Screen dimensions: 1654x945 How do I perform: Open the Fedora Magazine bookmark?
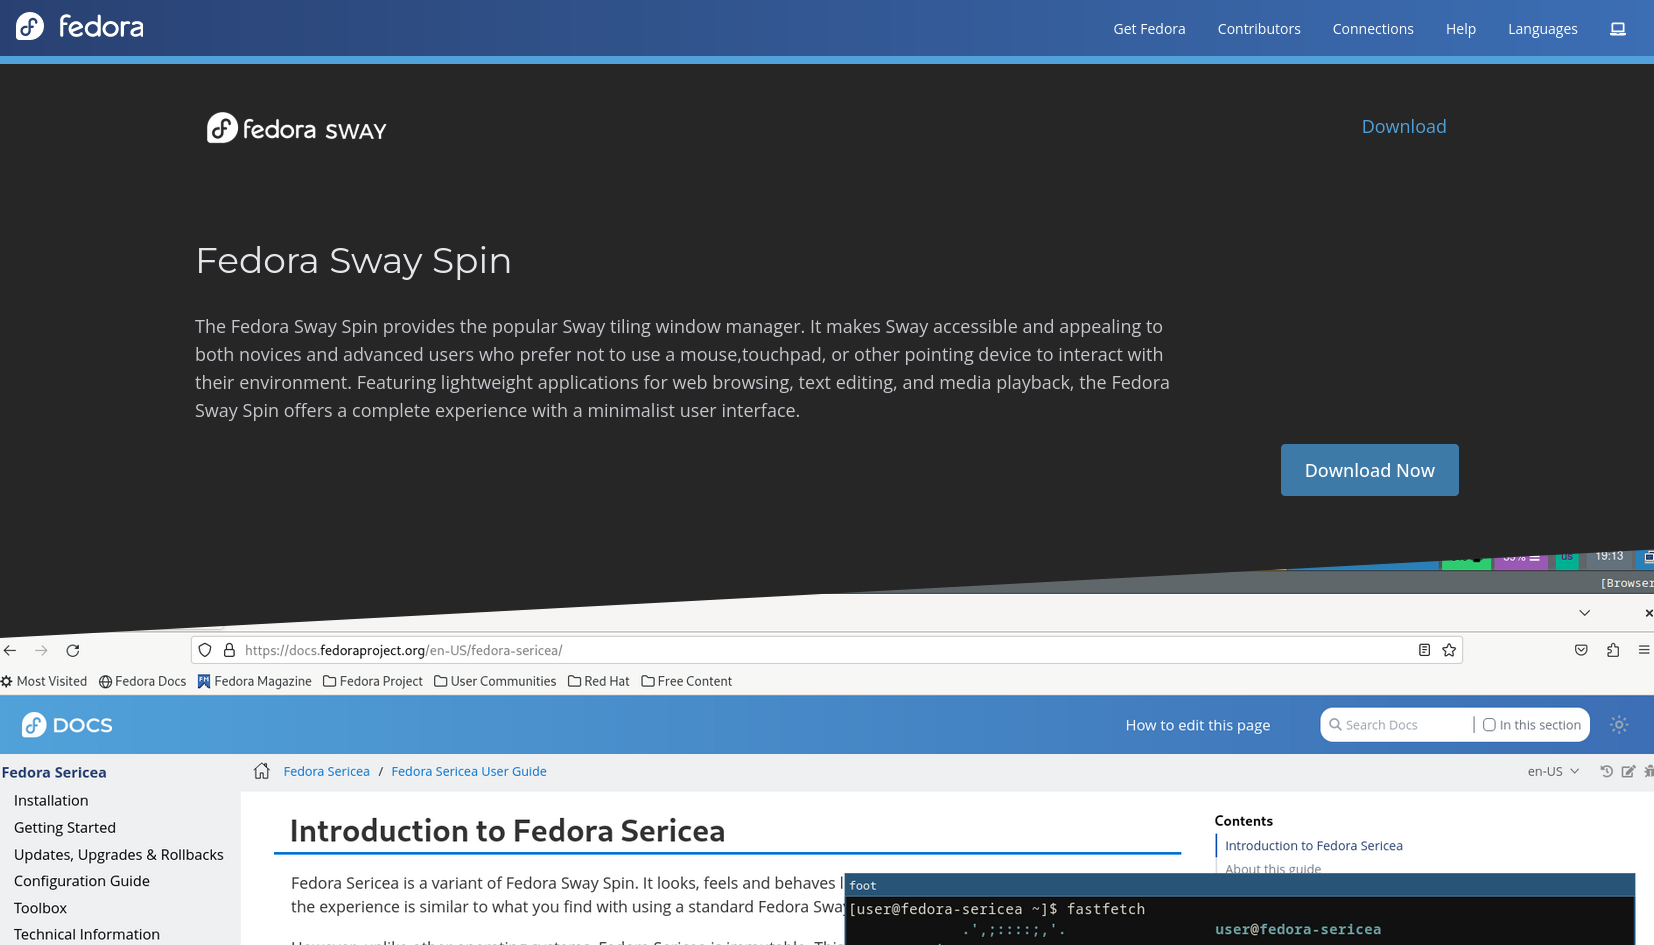[254, 681]
